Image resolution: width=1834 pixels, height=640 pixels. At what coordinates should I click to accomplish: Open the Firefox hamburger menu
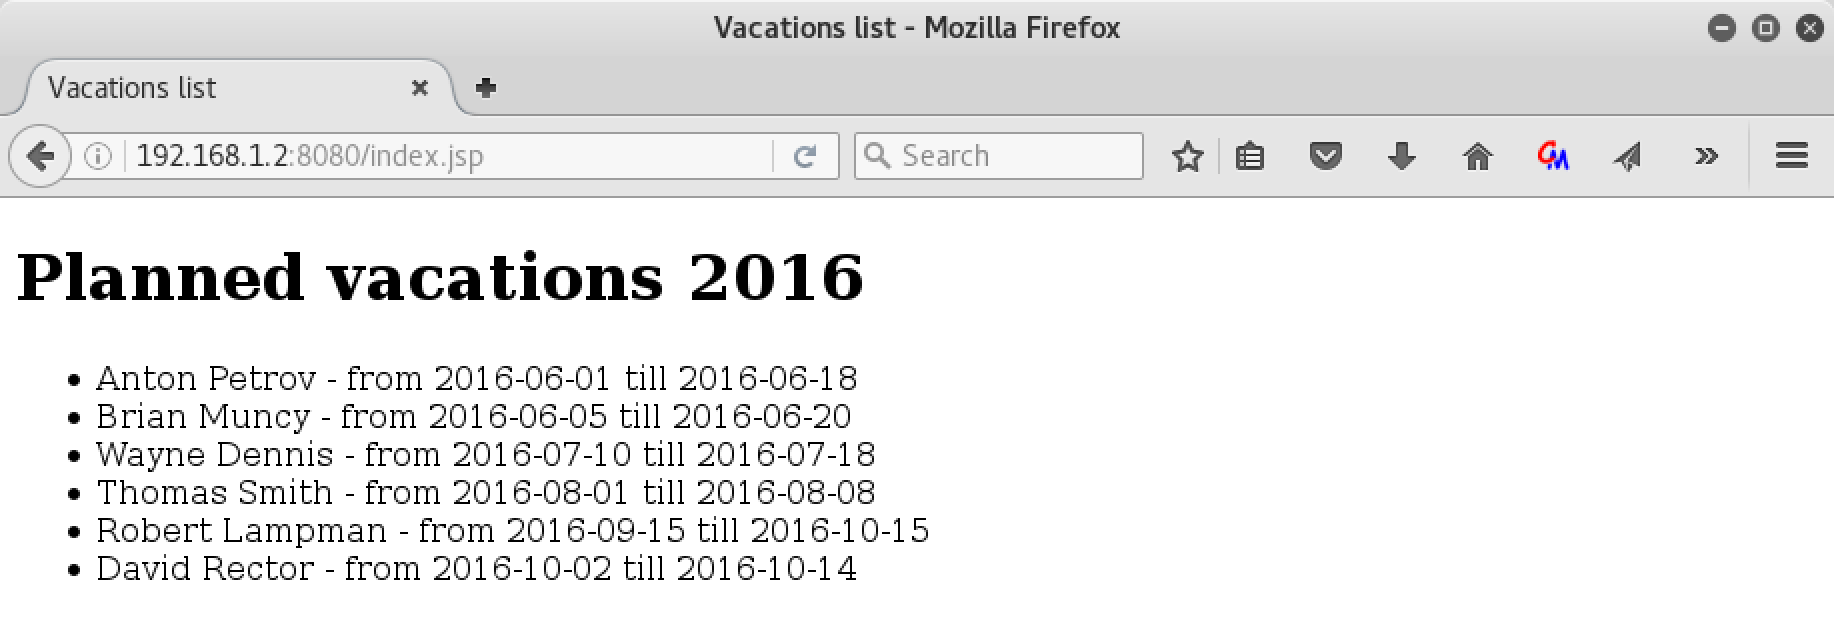1791,156
